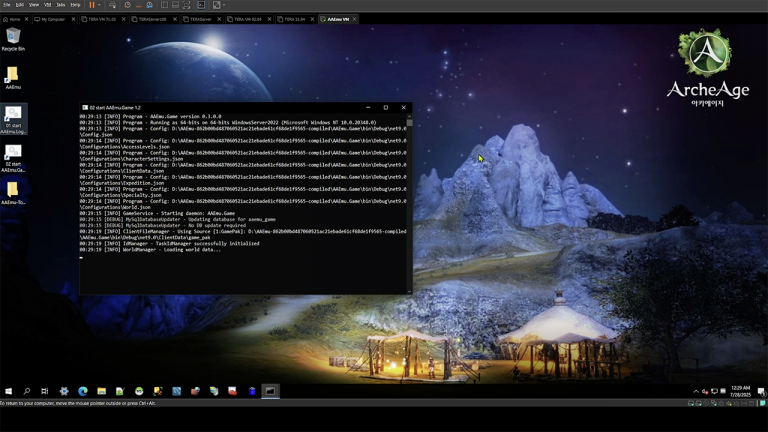Open the VM menu
The width and height of the screenshot is (768, 432).
(x=48, y=5)
